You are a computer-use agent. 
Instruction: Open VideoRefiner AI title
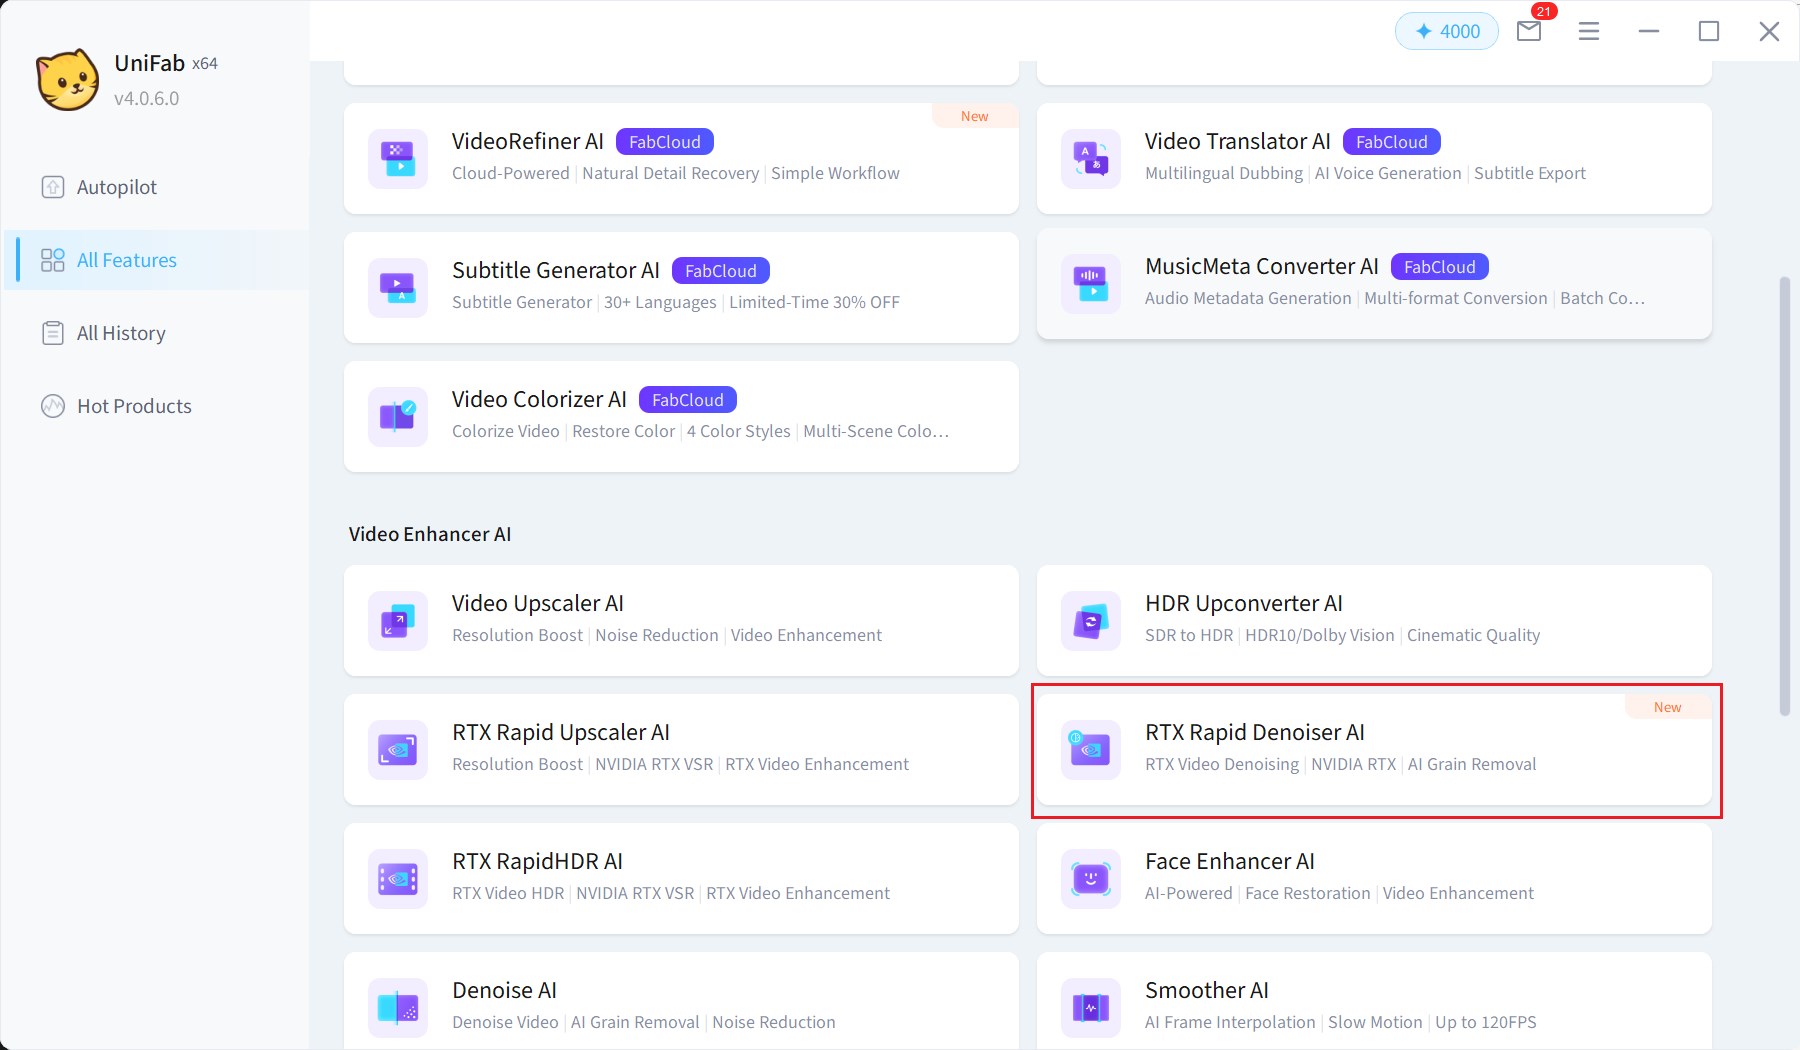coord(528,141)
